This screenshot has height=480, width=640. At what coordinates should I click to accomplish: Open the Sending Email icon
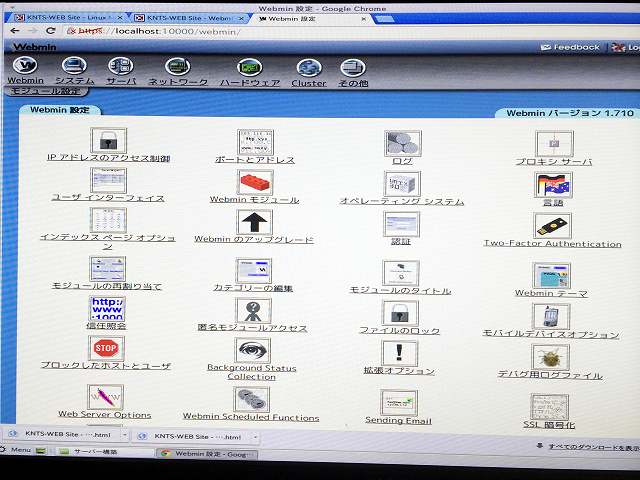(x=398, y=403)
